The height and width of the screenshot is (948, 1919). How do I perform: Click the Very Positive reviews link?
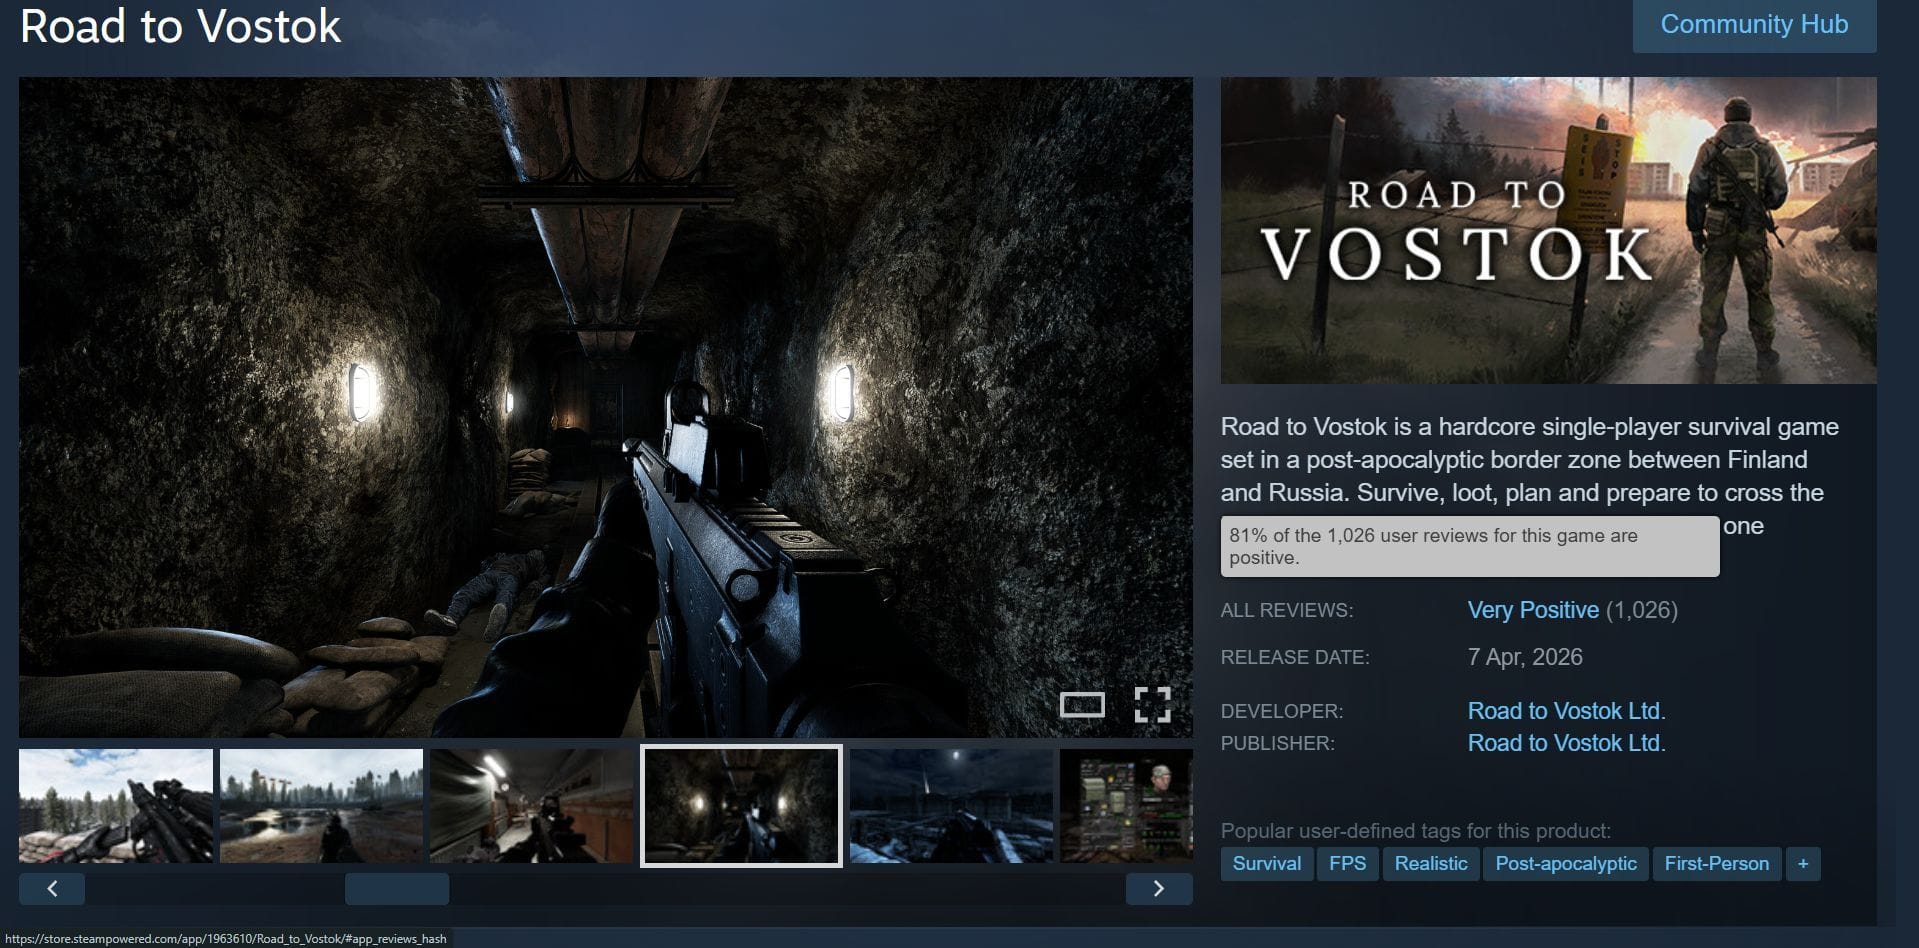1532,610
